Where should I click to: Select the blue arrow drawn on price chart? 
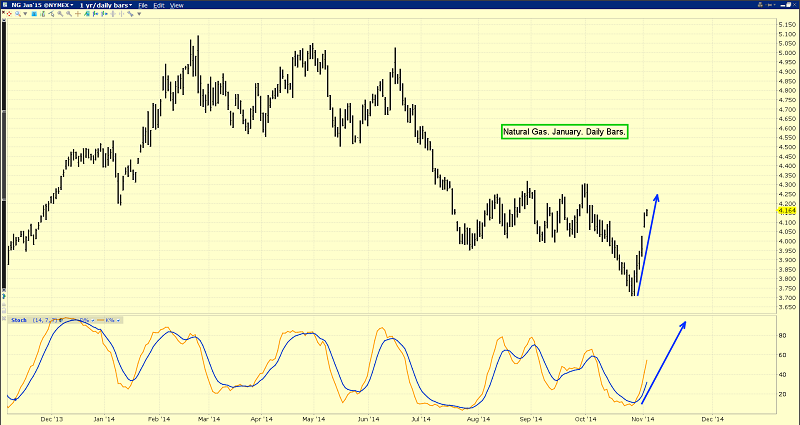(646, 243)
